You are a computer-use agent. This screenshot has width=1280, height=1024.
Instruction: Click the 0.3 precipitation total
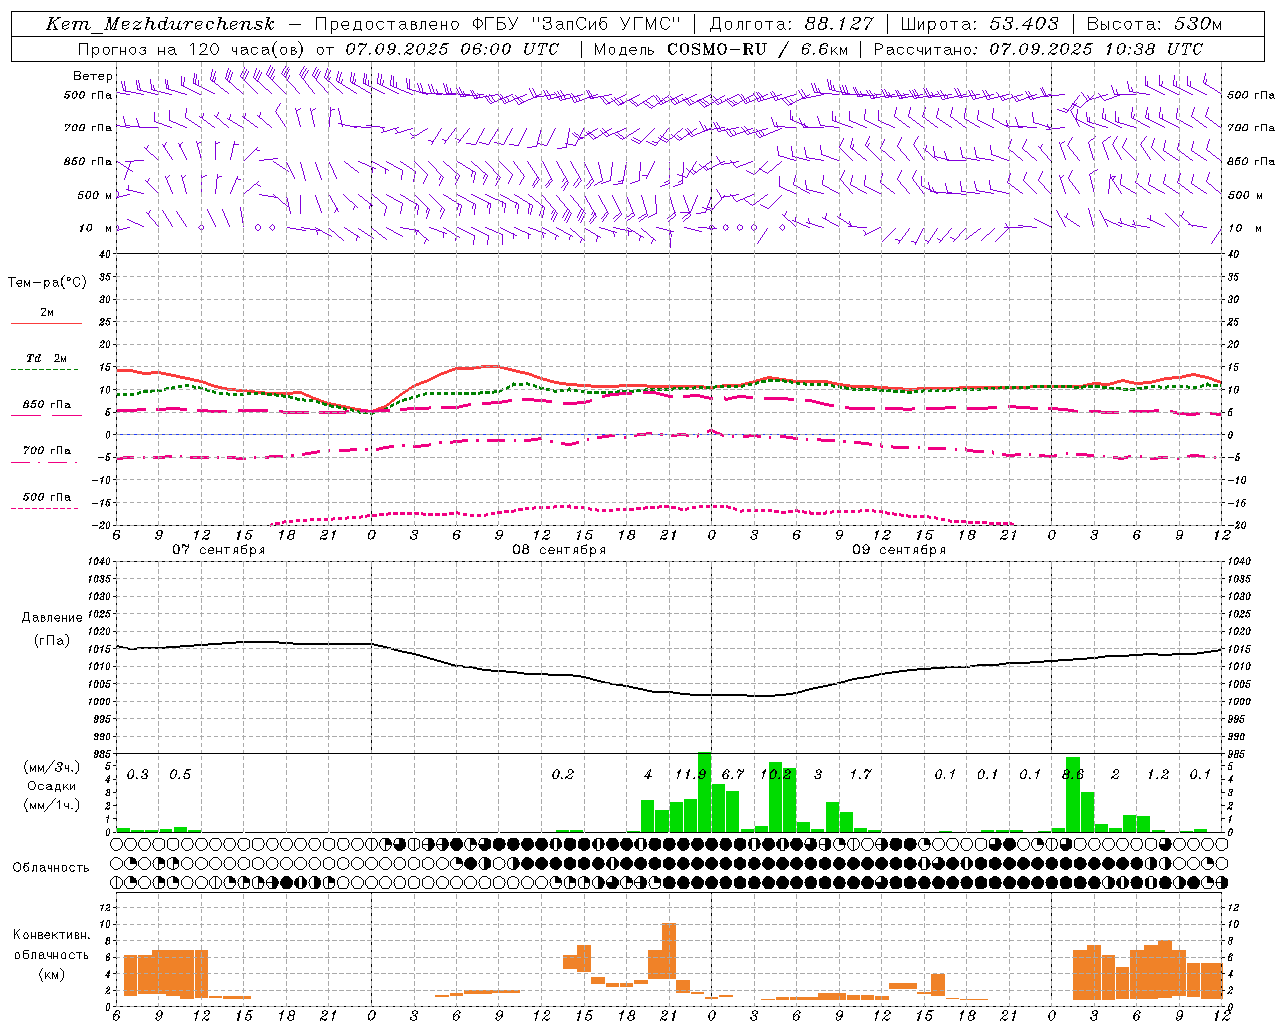pyautogui.click(x=138, y=775)
